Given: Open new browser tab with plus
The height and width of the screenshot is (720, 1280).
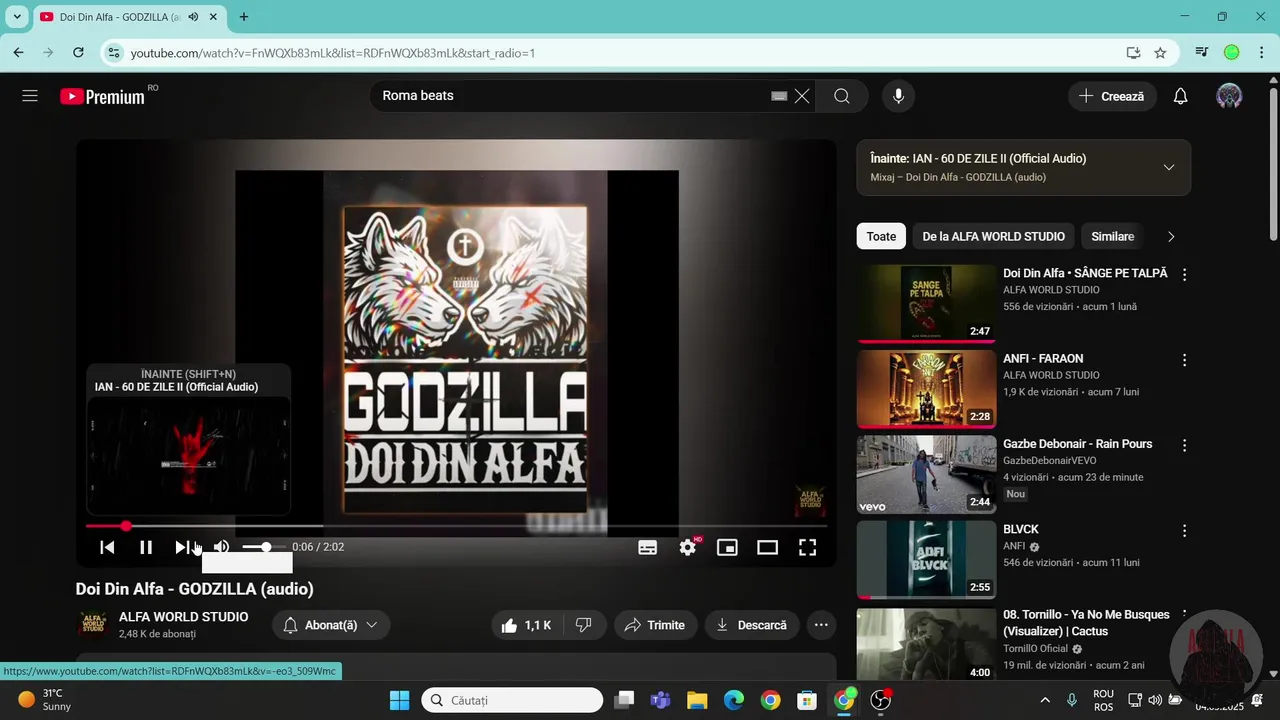Looking at the screenshot, I should coord(244,17).
